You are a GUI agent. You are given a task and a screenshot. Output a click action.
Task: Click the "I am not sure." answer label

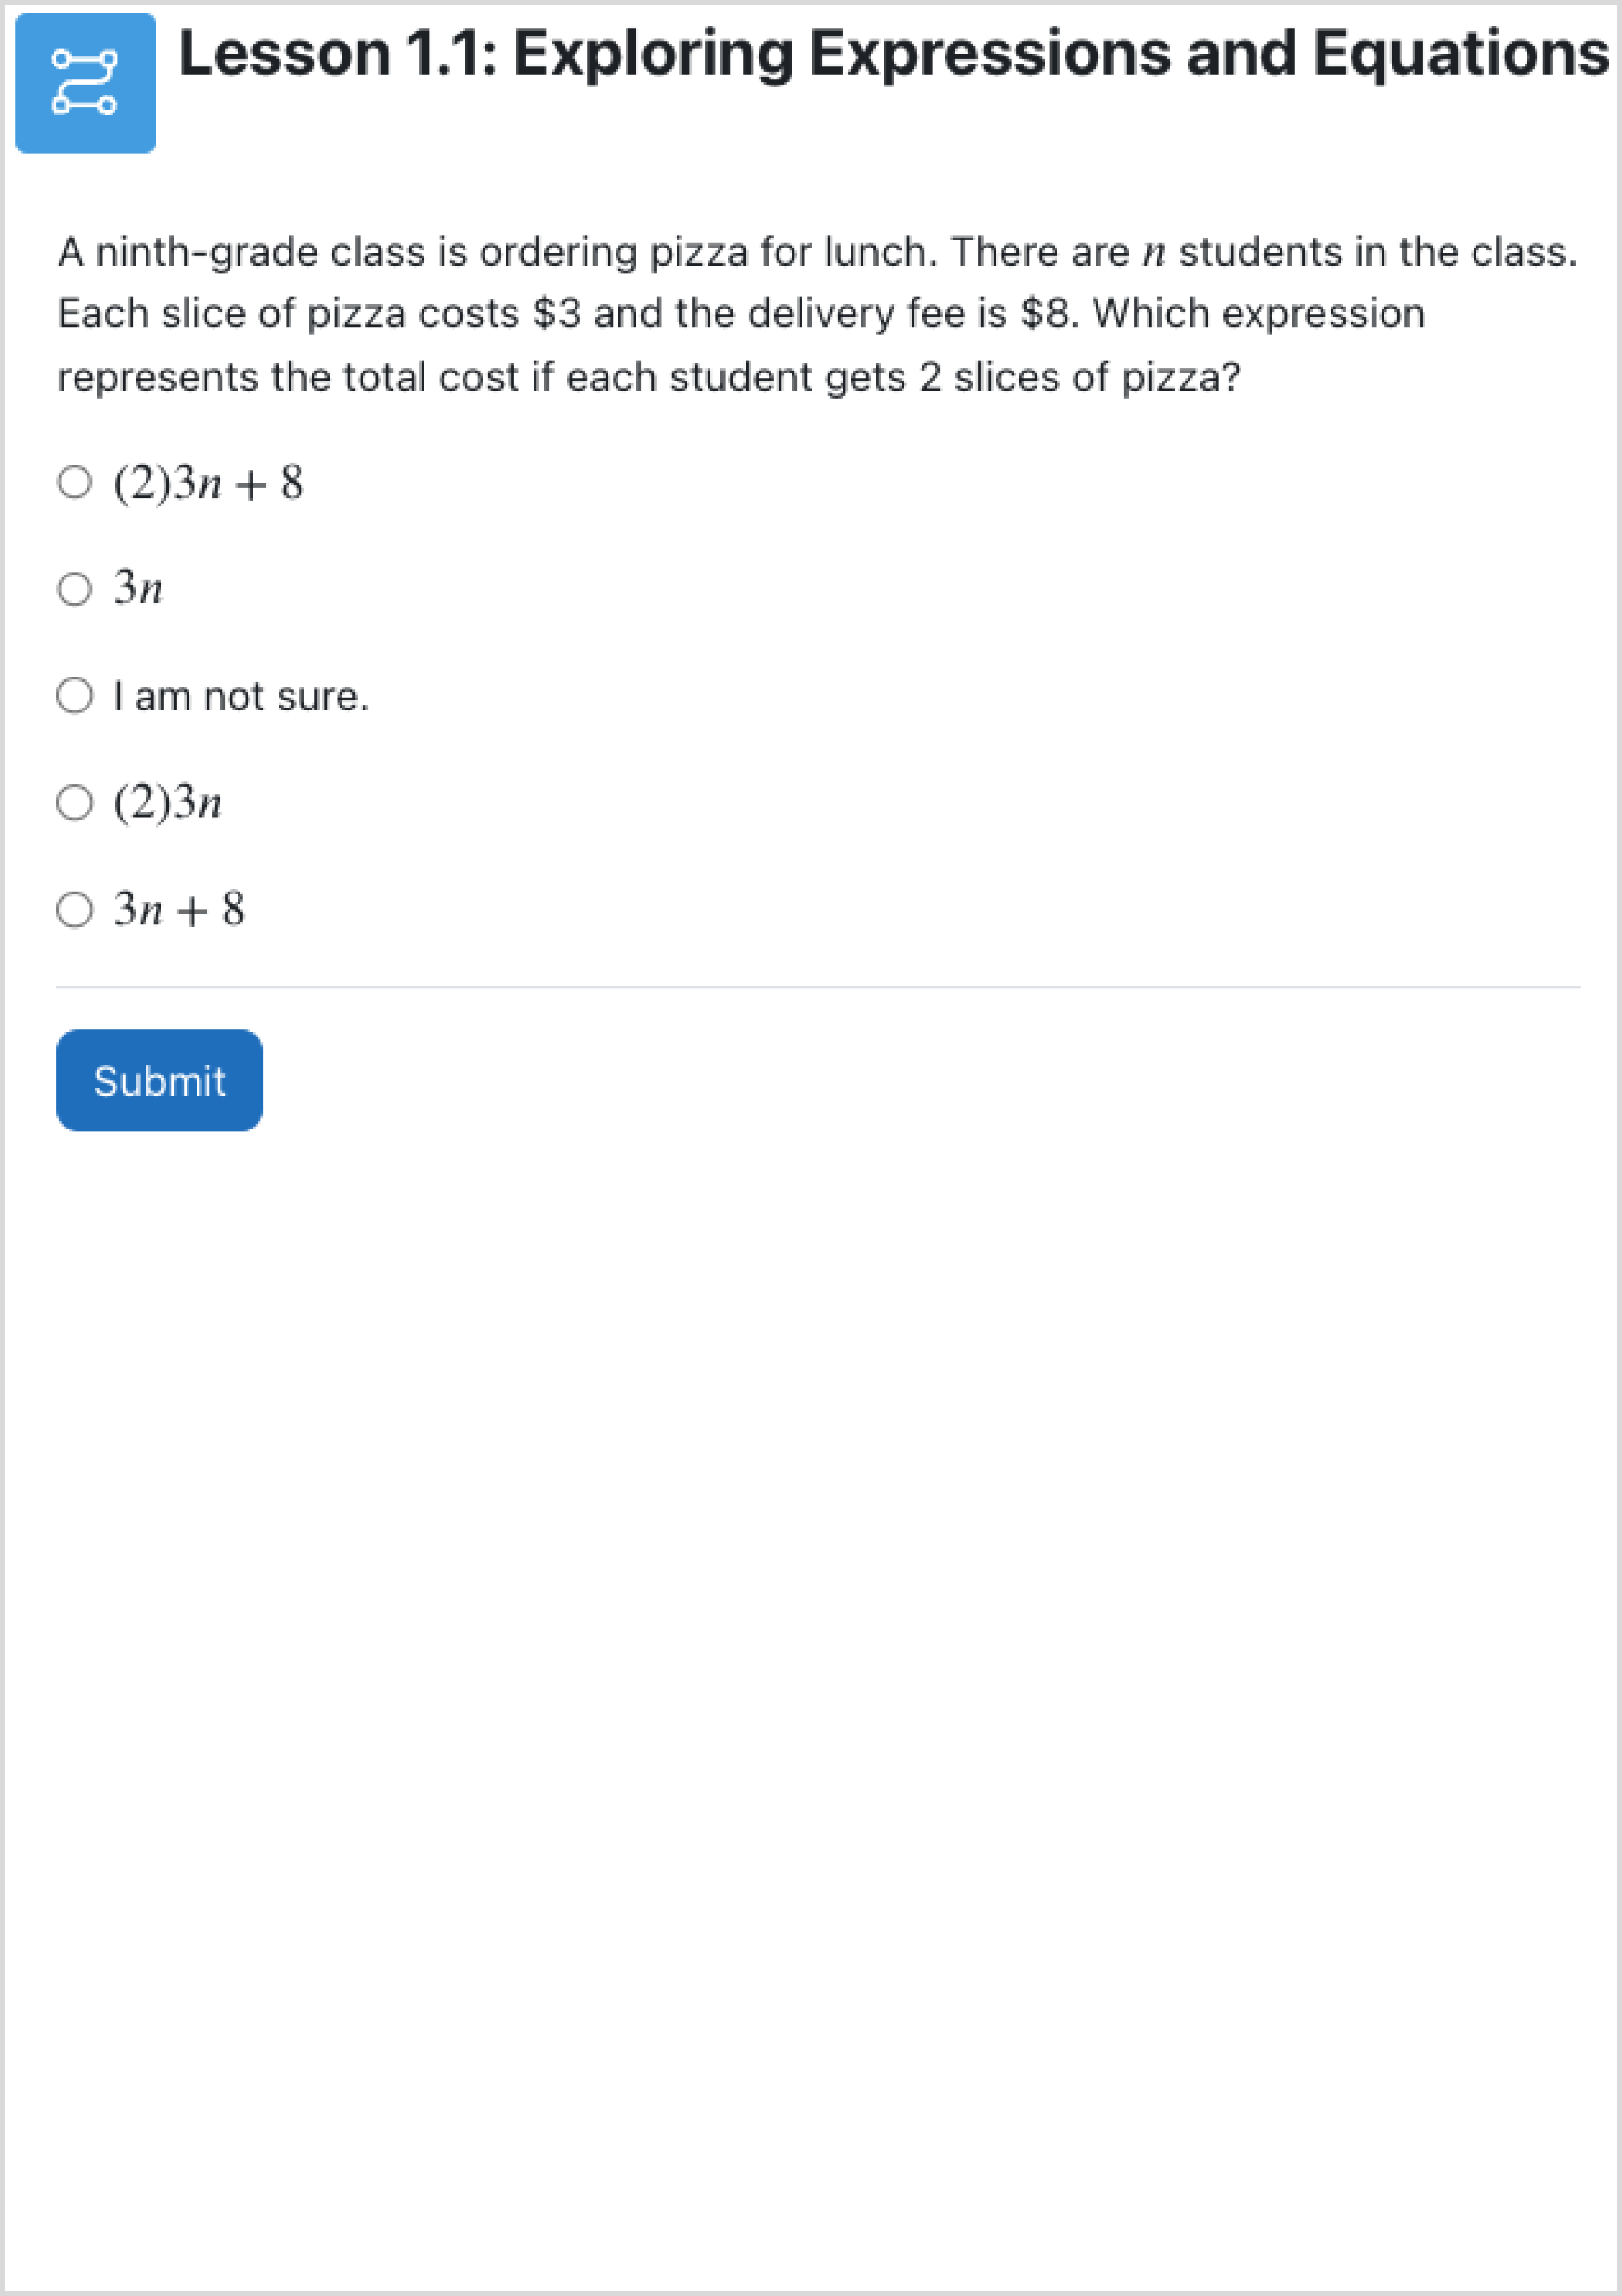241,696
